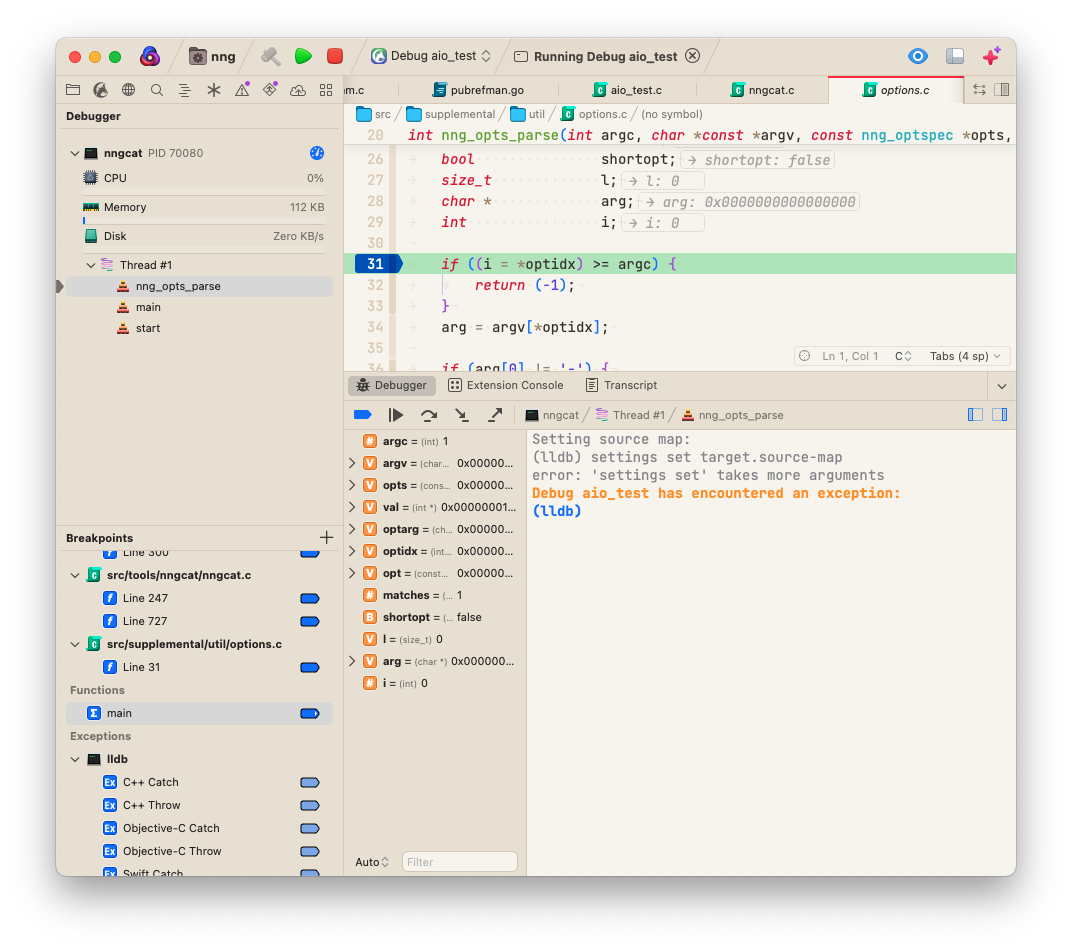This screenshot has width=1072, height=950.
Task: Collapse the lldb exceptions group
Action: [75, 759]
